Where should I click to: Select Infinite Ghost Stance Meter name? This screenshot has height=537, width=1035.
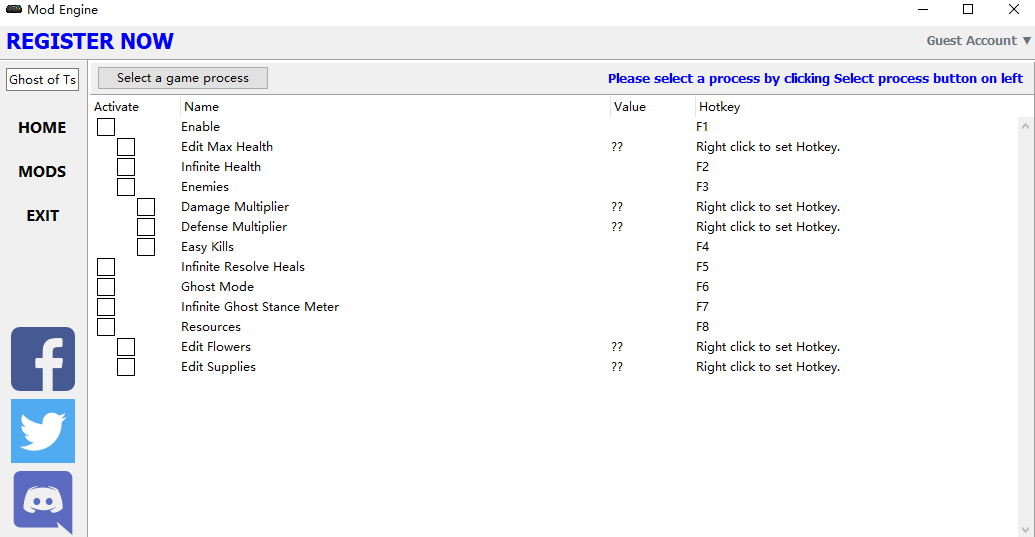coord(260,307)
